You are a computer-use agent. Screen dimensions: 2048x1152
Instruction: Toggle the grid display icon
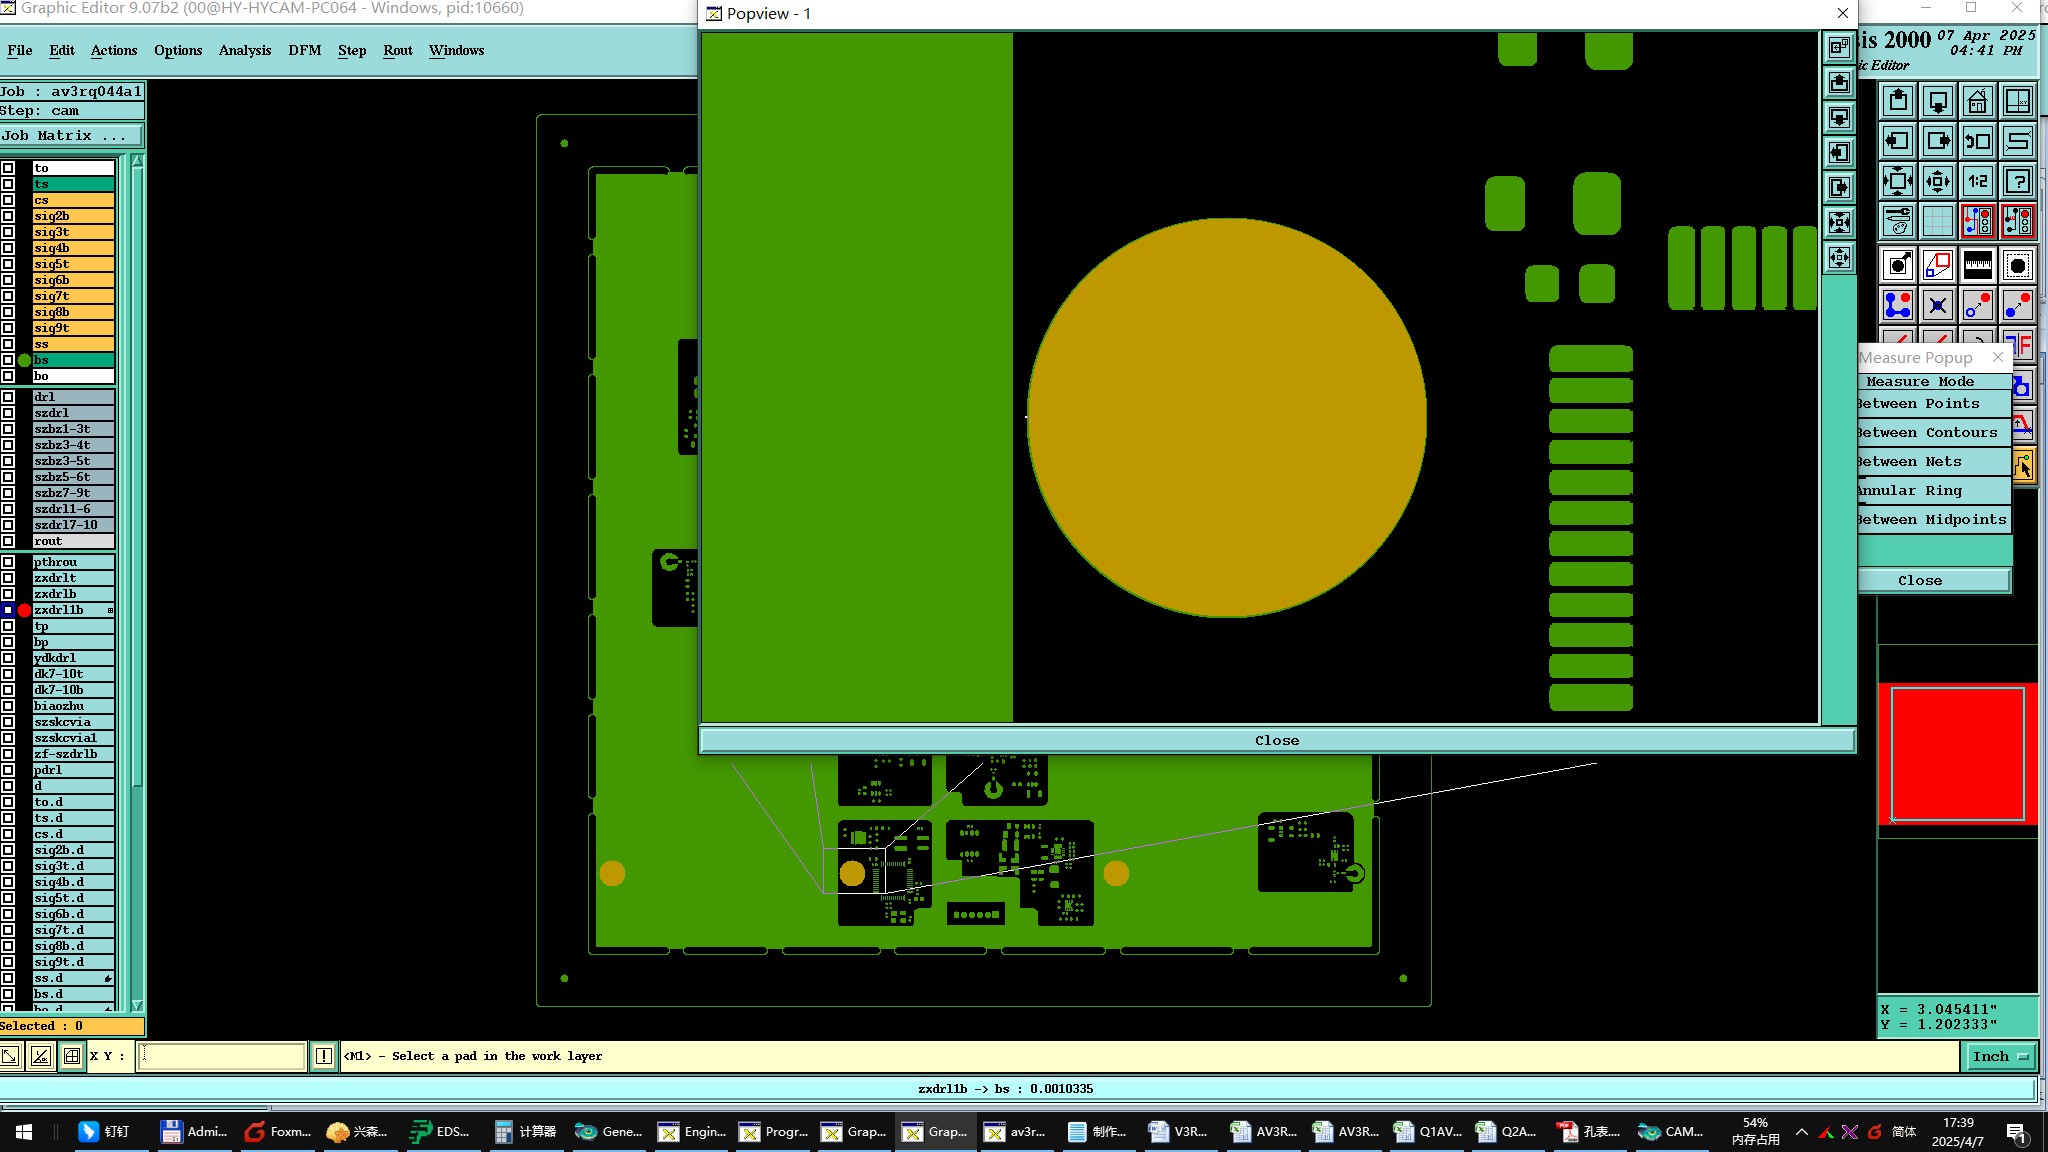point(1937,221)
